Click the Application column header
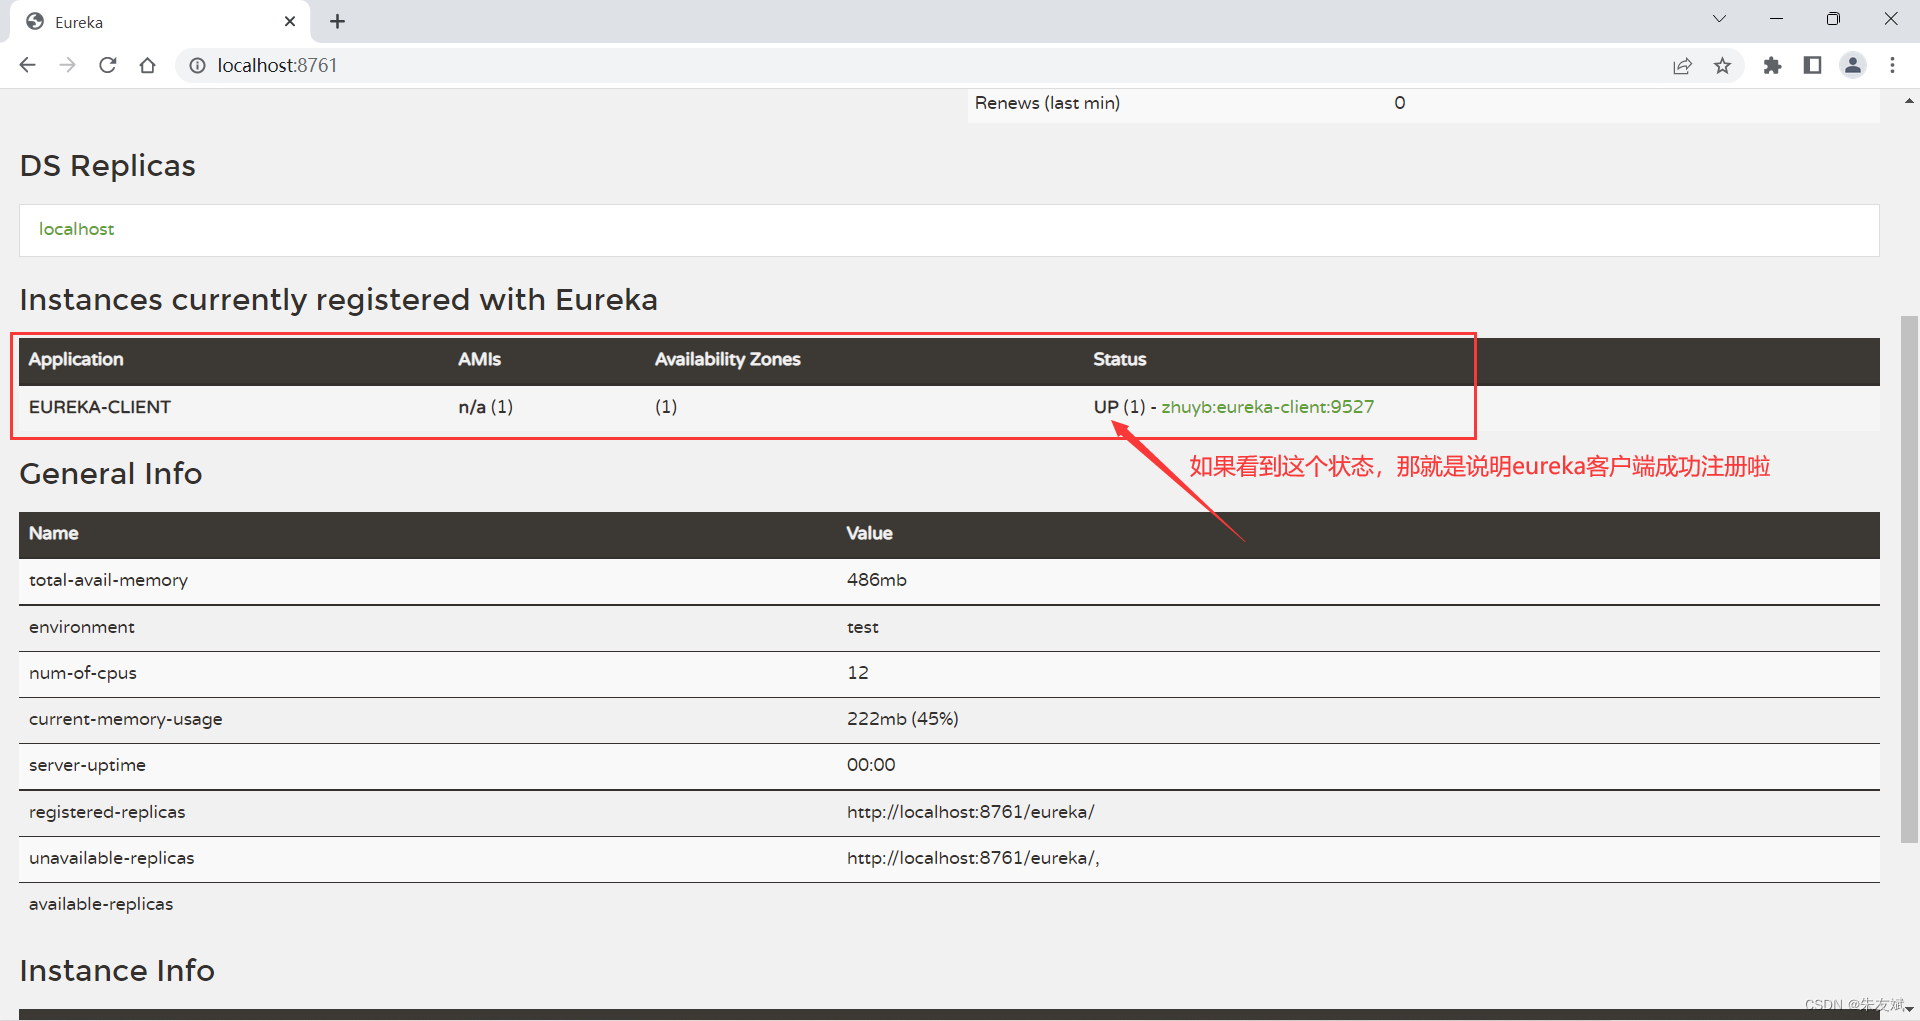Screen dimensions: 1920x1021 (76, 359)
